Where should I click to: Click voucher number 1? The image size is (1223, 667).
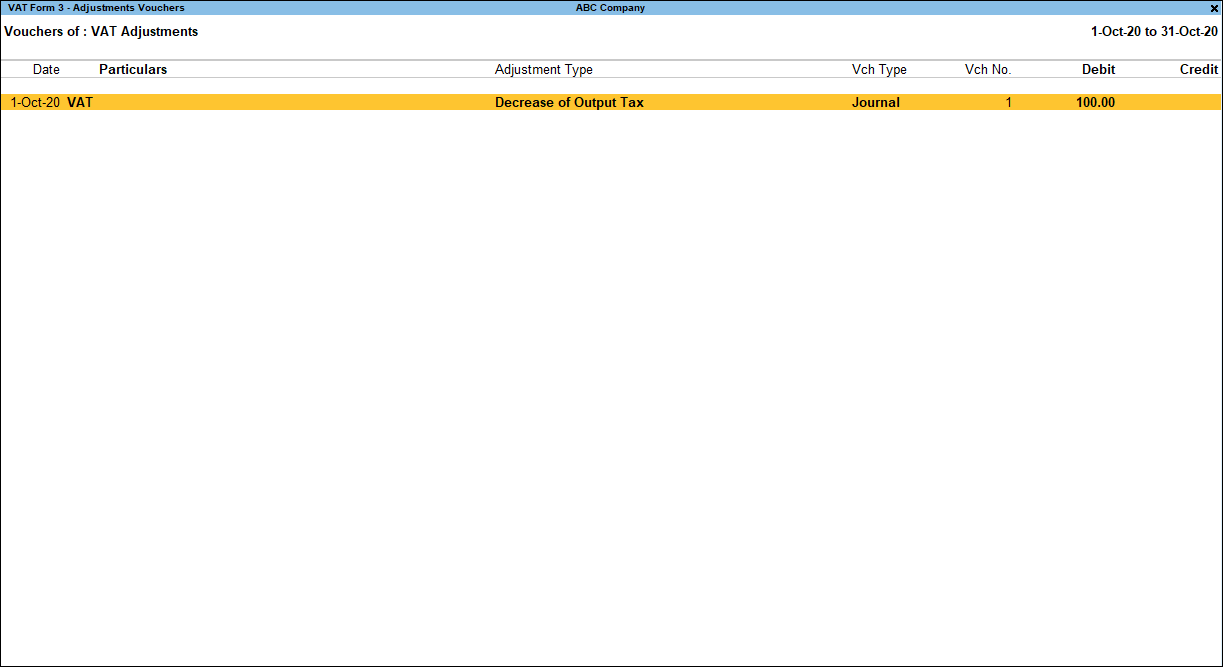click(1008, 102)
